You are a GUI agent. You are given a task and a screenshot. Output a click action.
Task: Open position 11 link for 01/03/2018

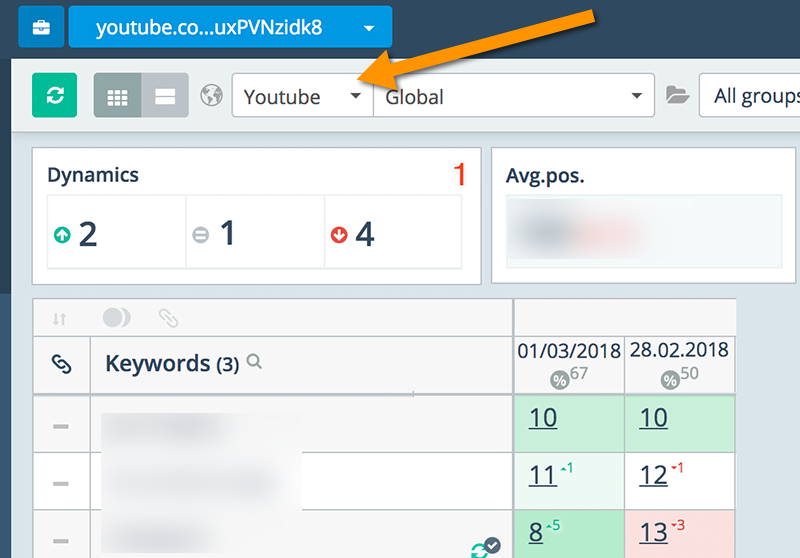(x=542, y=475)
